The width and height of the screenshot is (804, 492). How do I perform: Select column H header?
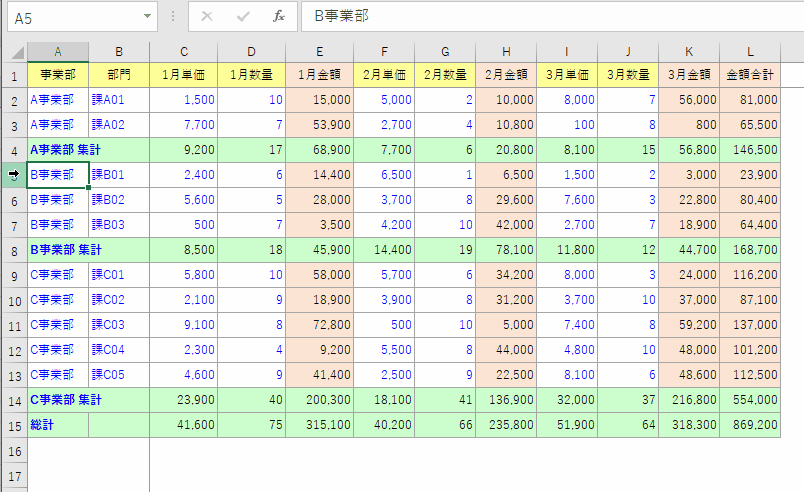tap(506, 52)
